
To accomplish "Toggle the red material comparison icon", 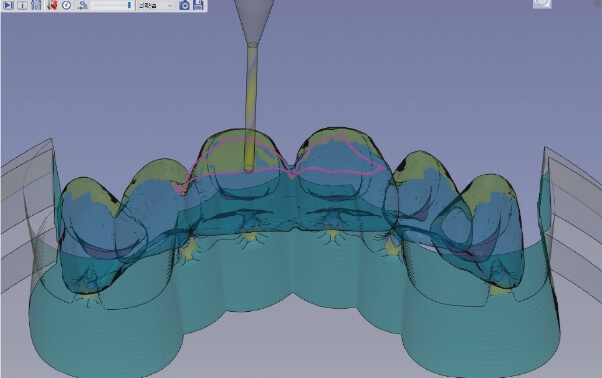I will [x=52, y=5].
